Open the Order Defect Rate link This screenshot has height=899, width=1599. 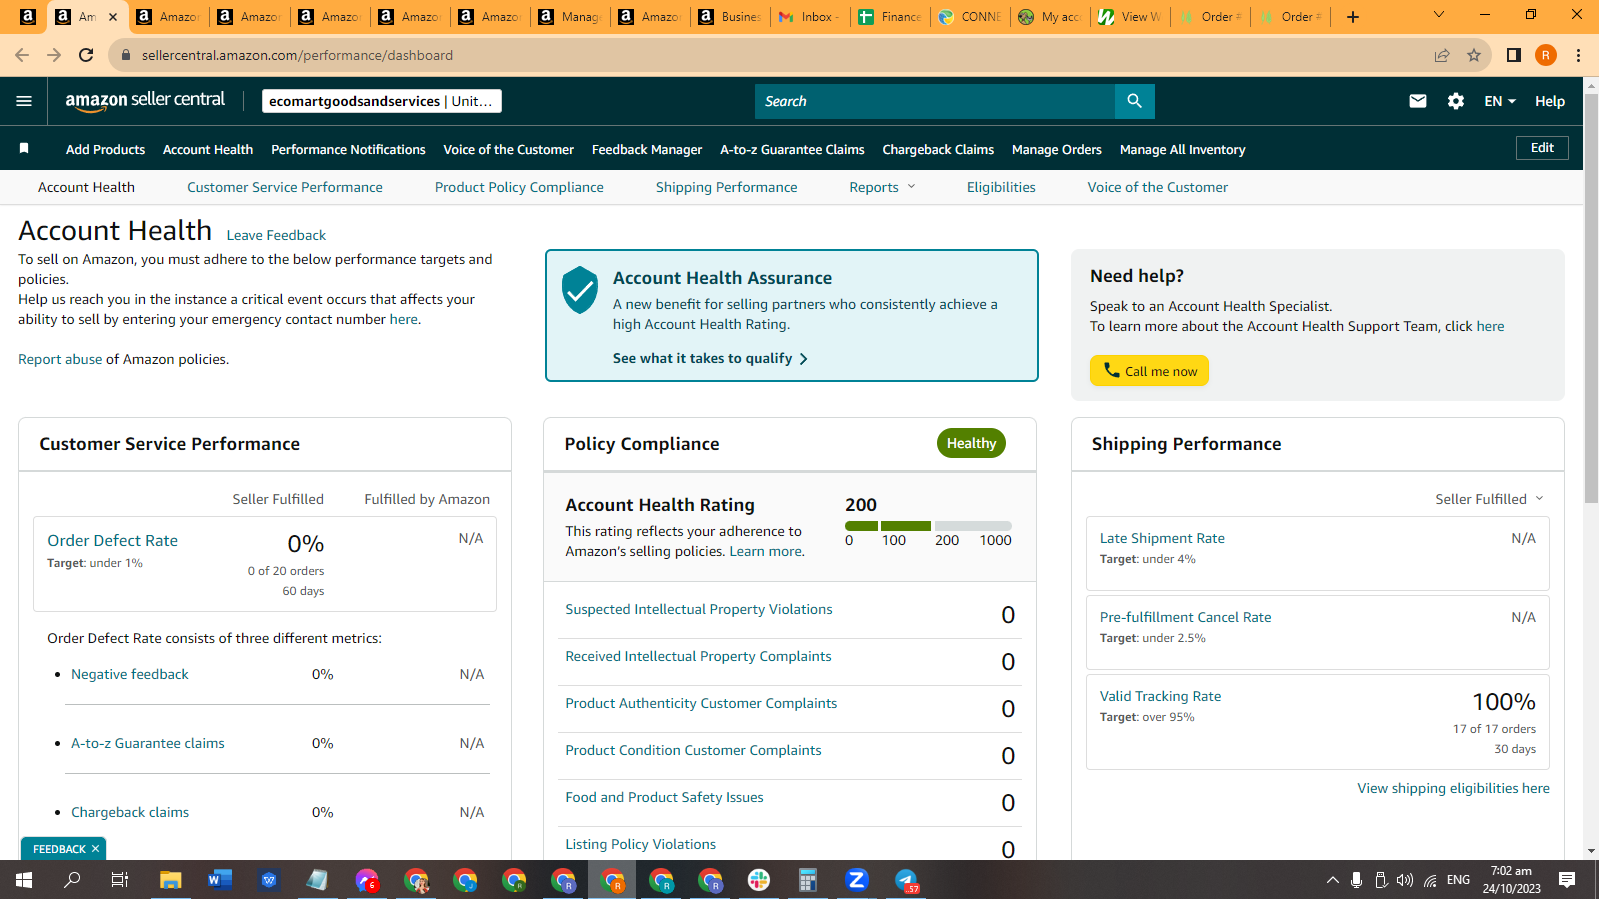(x=112, y=540)
